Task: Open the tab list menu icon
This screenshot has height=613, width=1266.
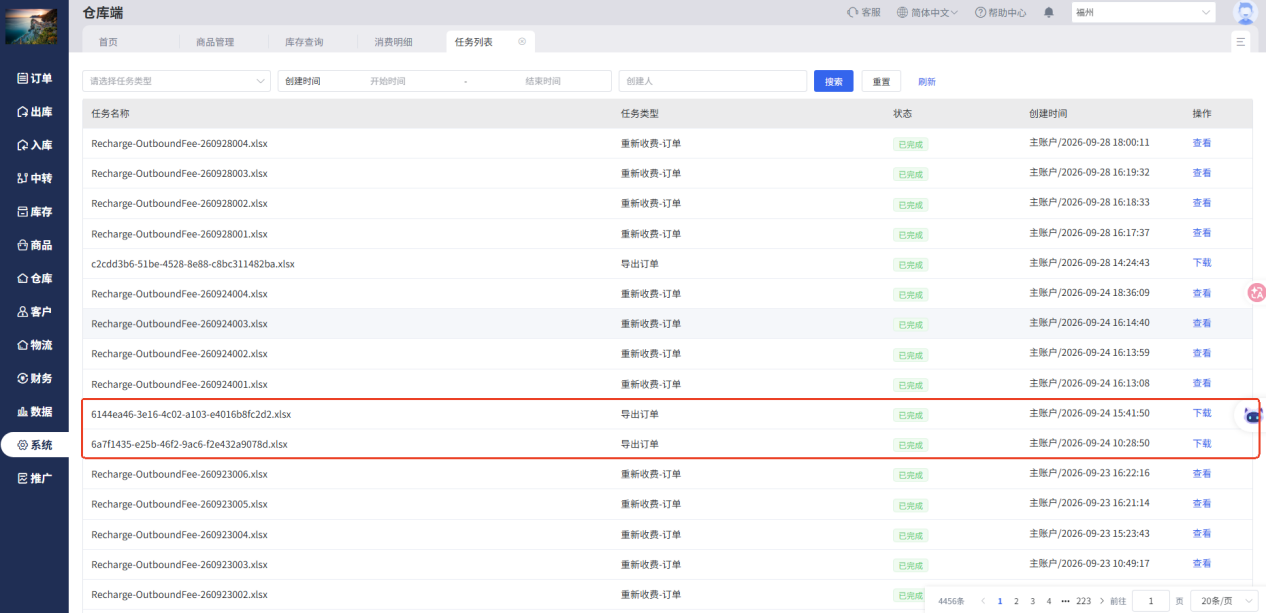Action: 1241,42
